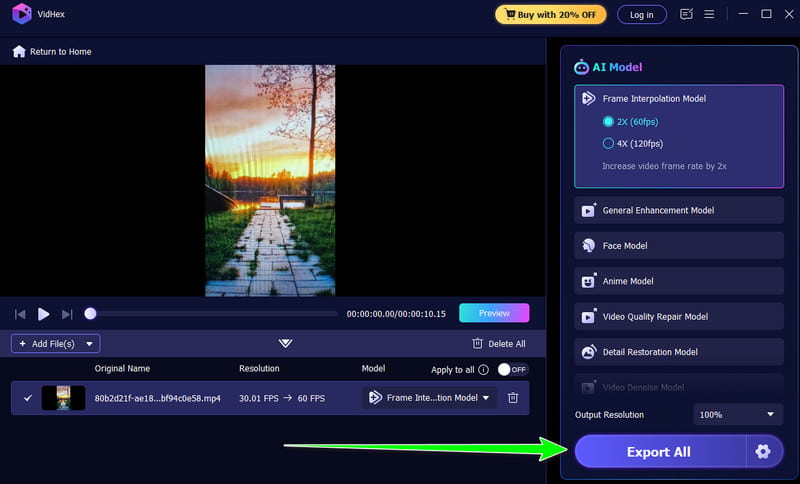The height and width of the screenshot is (484, 800).
Task: Open the feedback icon in title bar
Action: click(x=686, y=14)
